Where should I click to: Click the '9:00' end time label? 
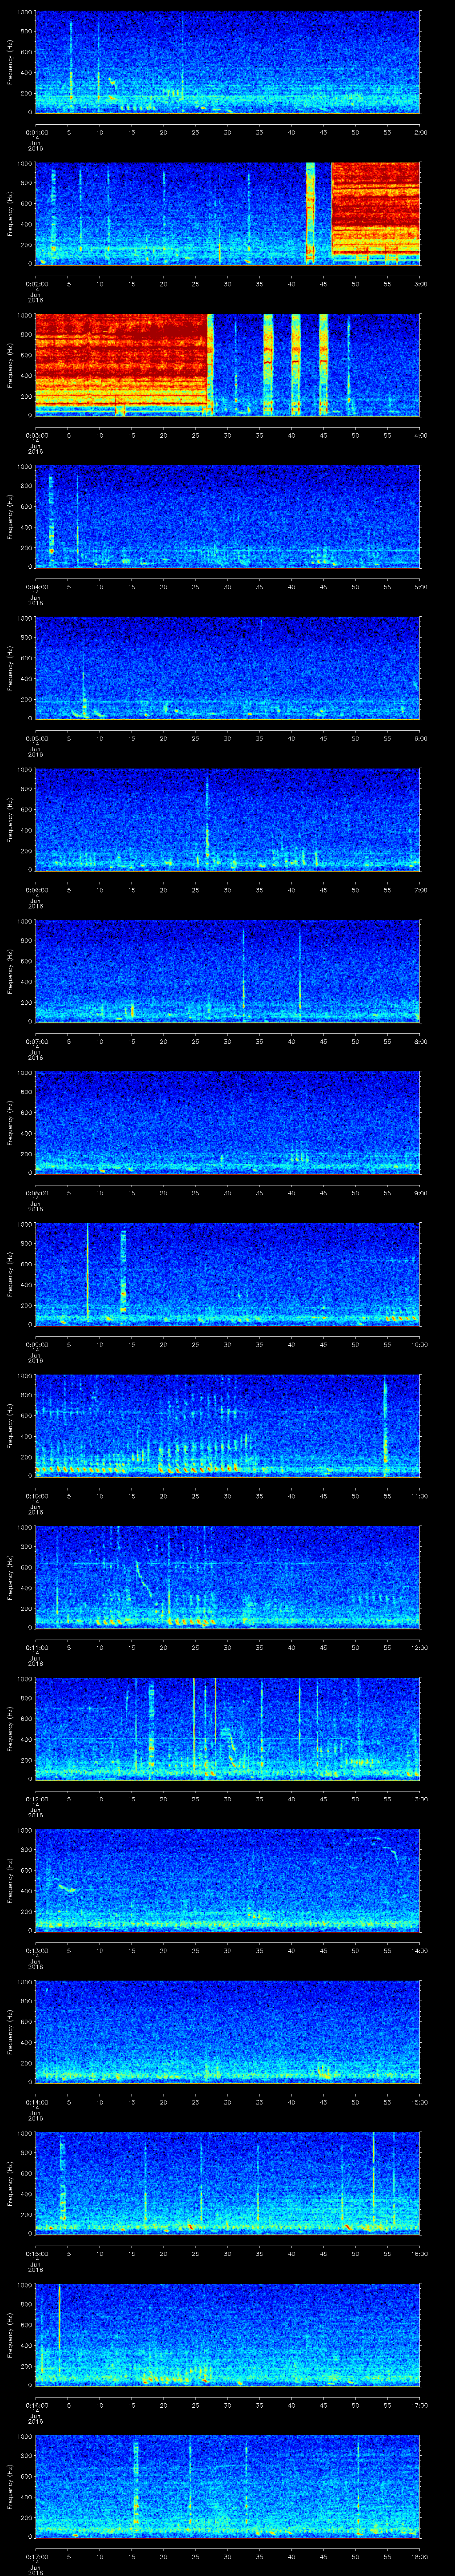click(420, 1193)
